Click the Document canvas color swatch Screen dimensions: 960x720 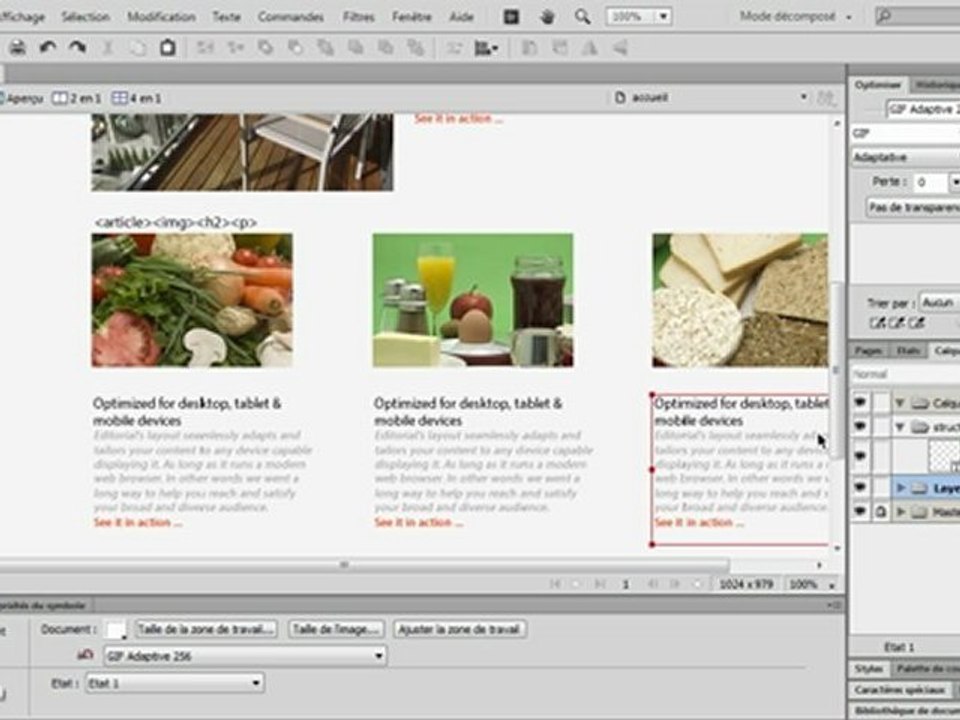pos(116,629)
